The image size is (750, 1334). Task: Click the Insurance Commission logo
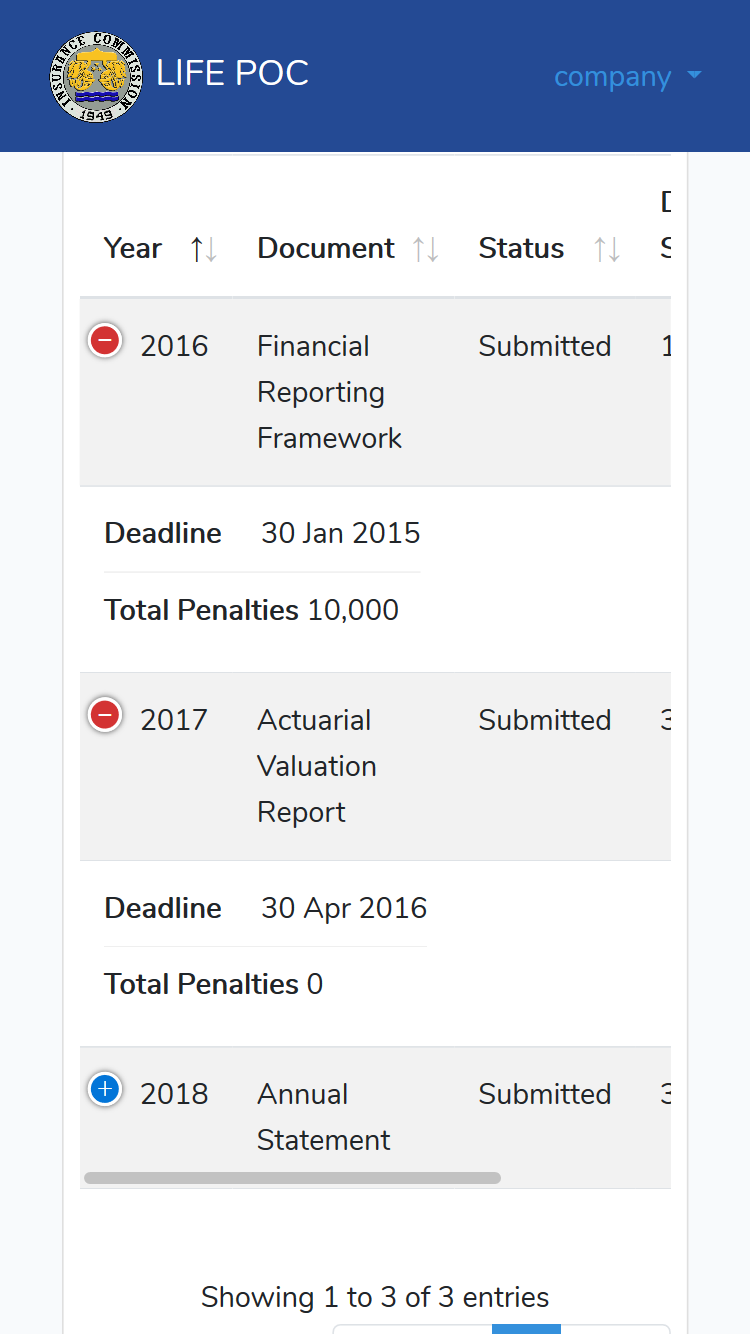(x=96, y=77)
